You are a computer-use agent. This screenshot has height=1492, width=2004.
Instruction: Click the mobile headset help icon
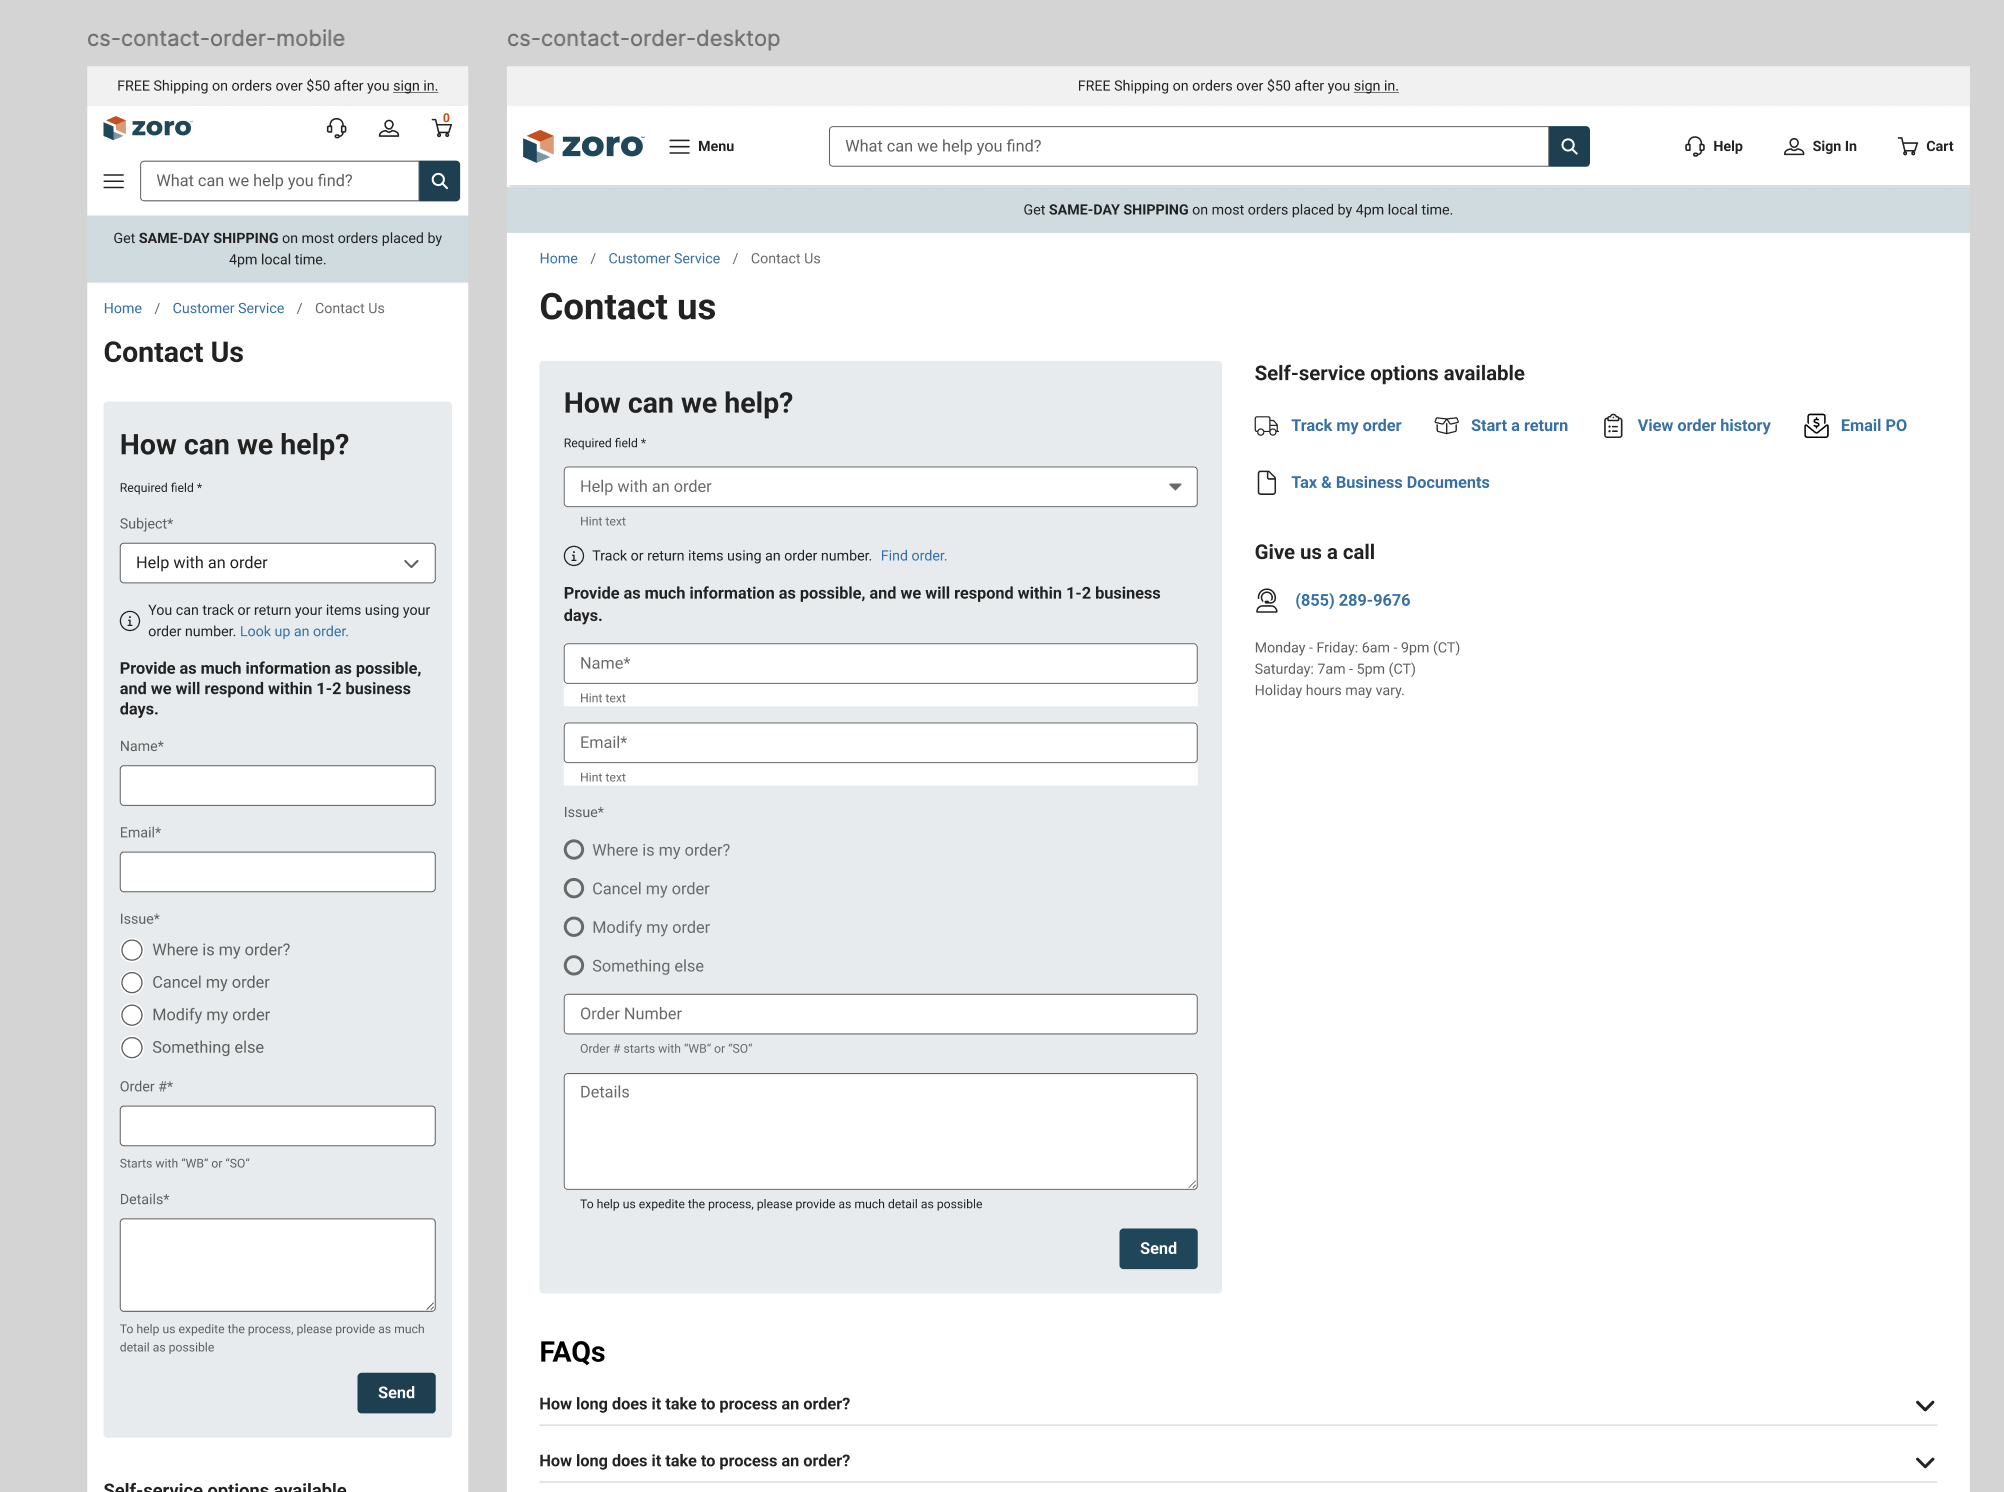point(337,128)
